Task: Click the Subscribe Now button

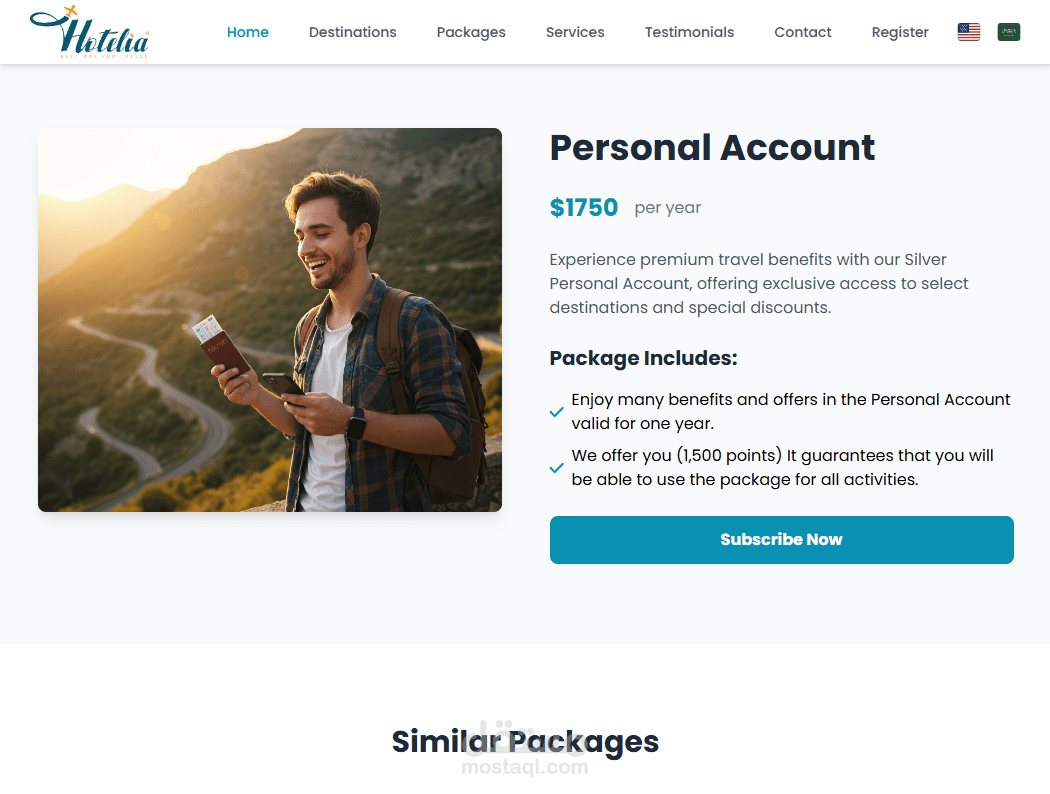Action: 781,540
